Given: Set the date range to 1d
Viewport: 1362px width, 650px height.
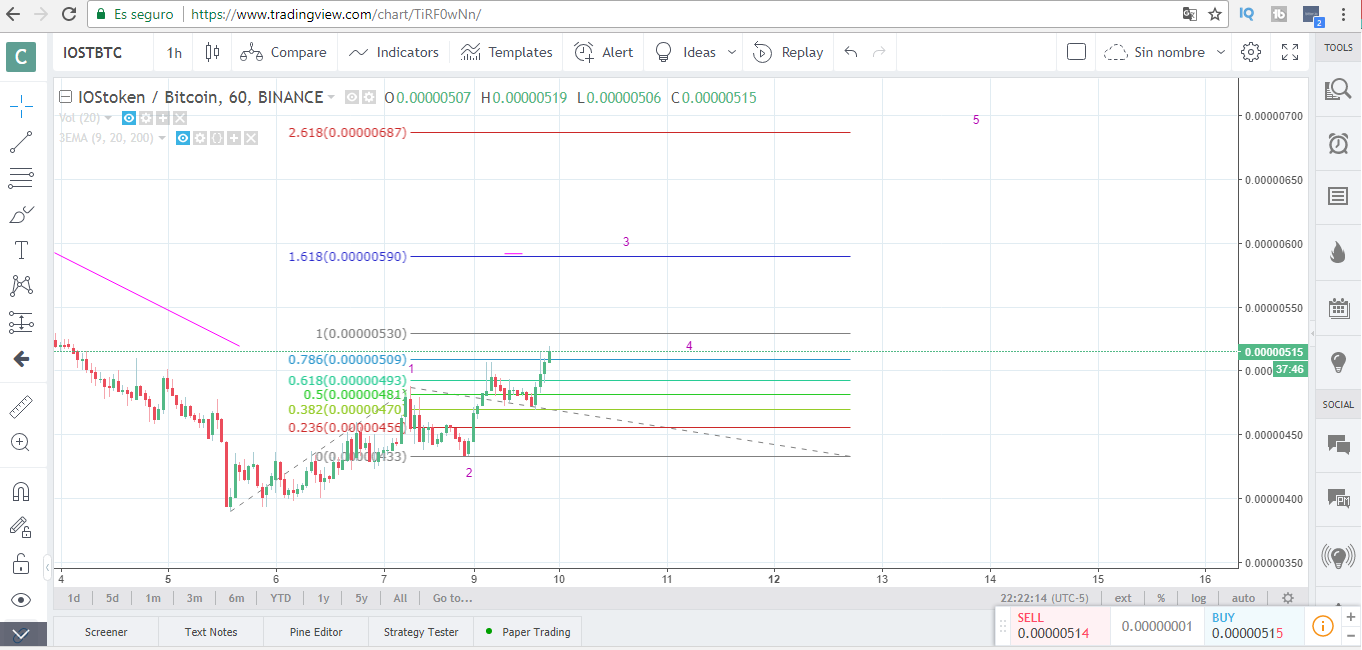Looking at the screenshot, I should [74, 598].
